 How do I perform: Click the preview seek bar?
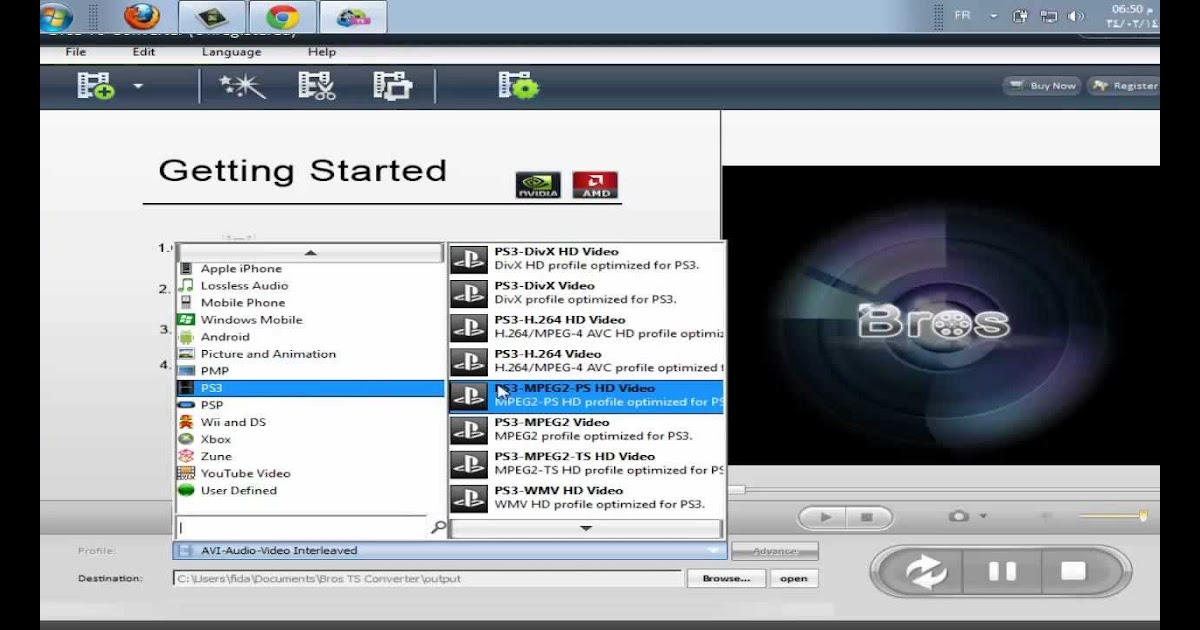pyautogui.click(x=943, y=490)
